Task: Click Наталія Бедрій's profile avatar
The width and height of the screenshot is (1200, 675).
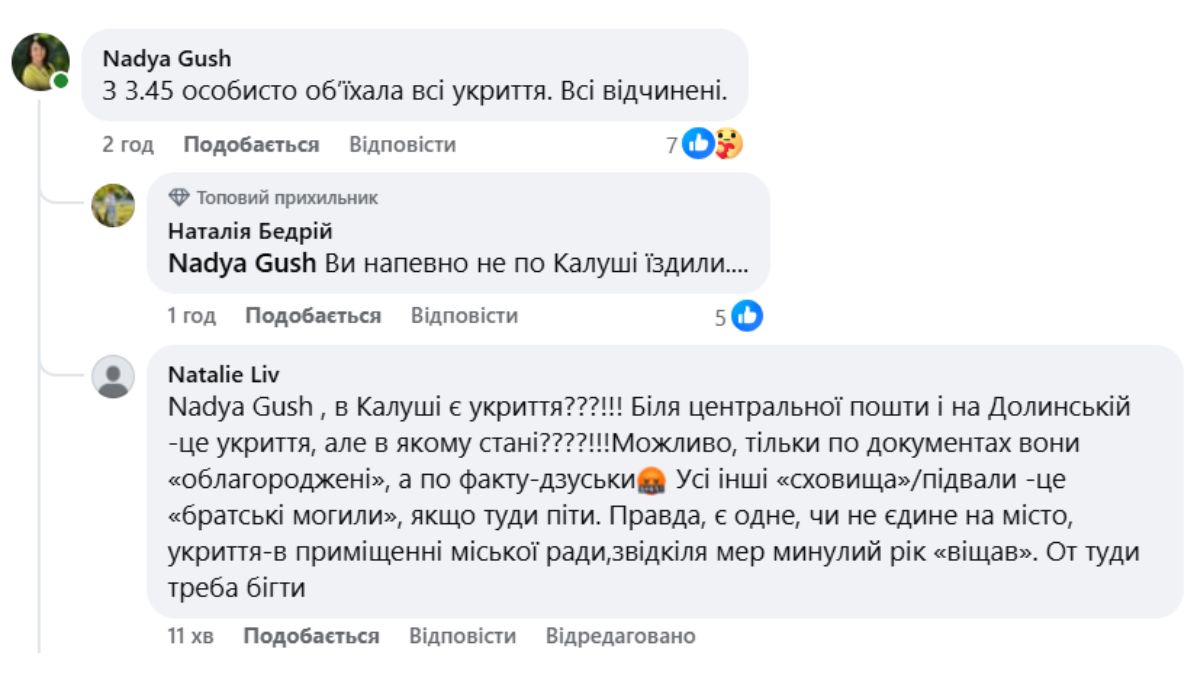Action: 113,205
